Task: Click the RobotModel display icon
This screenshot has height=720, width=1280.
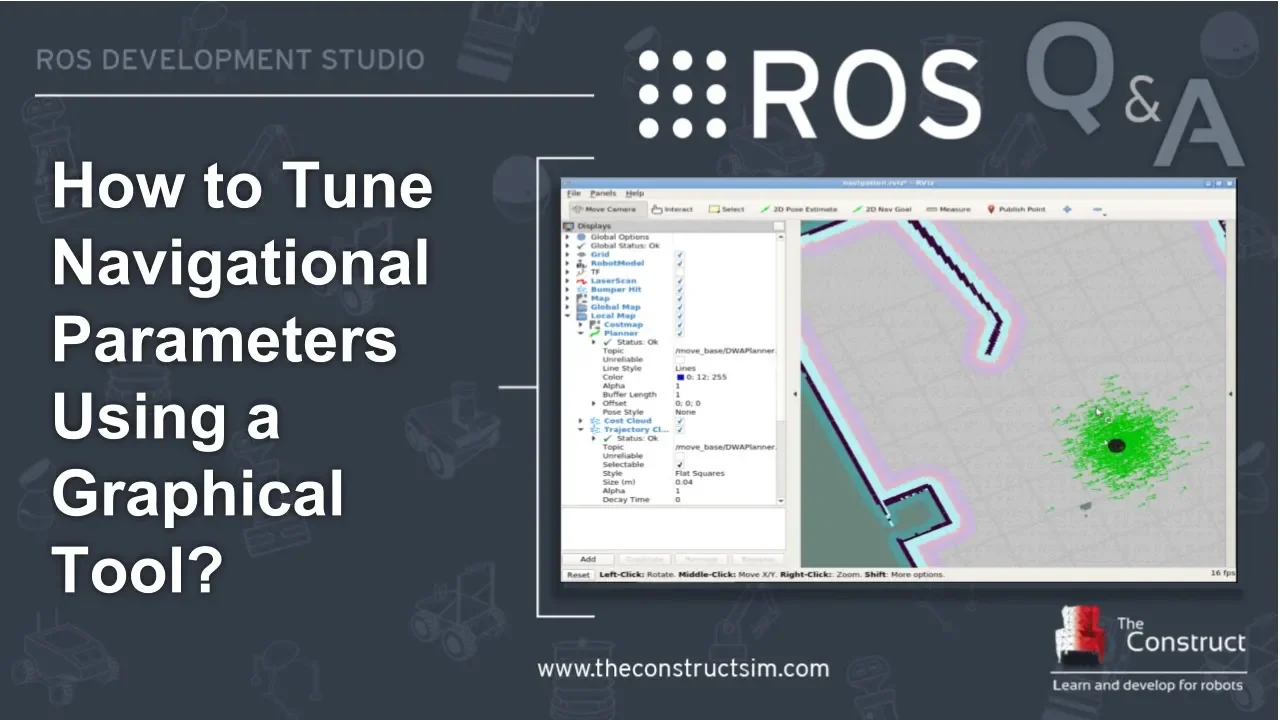Action: (x=581, y=263)
